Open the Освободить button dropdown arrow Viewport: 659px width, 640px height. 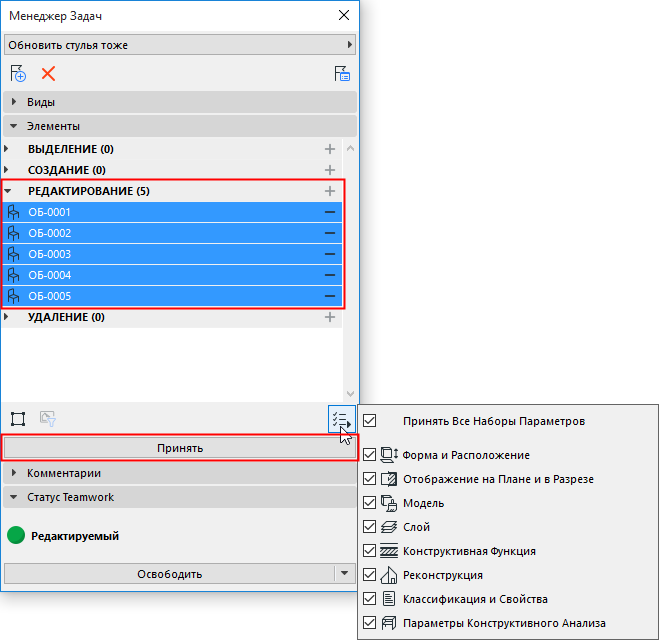(345, 574)
